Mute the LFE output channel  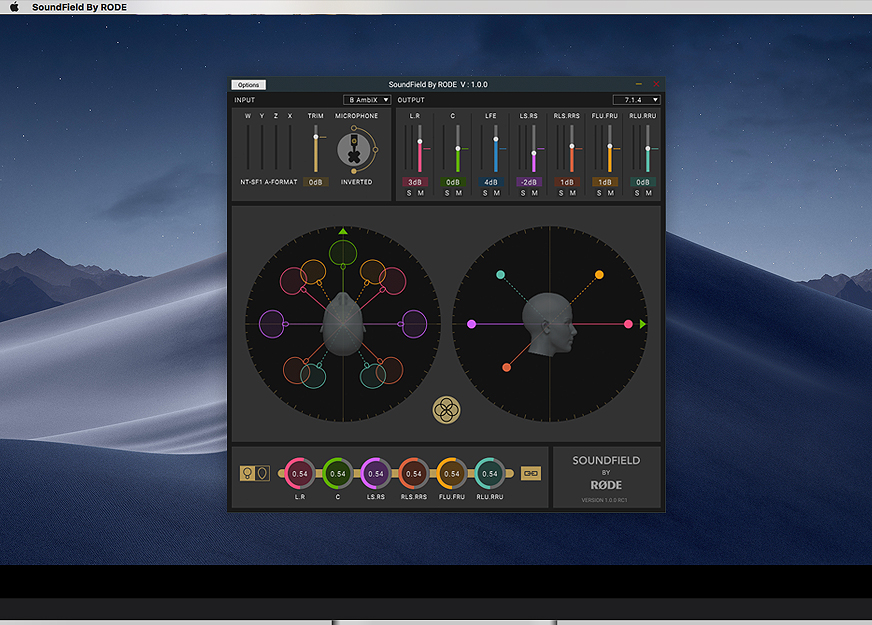tap(497, 193)
